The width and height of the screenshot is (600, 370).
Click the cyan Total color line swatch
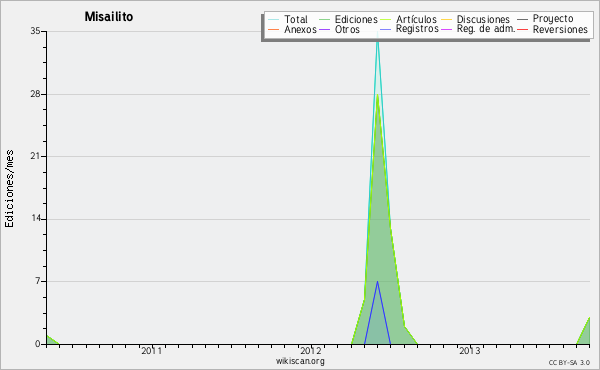(274, 19)
